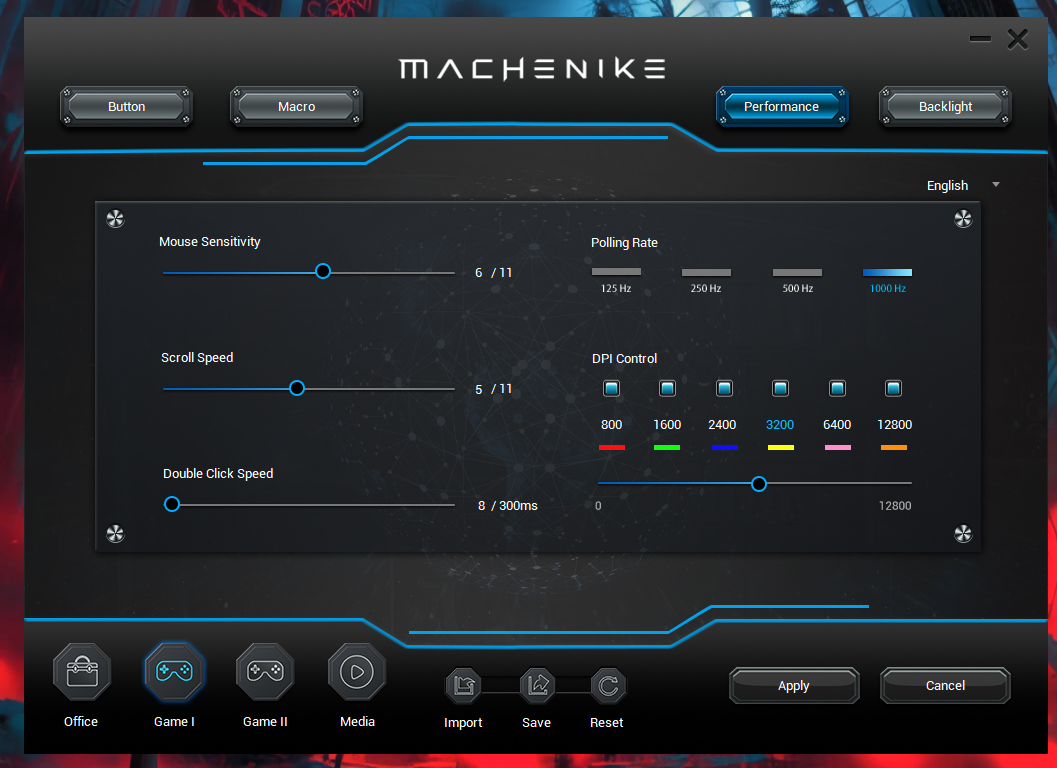Viewport: 1057px width, 768px height.
Task: Click the DPI value slider handle
Action: pos(759,483)
